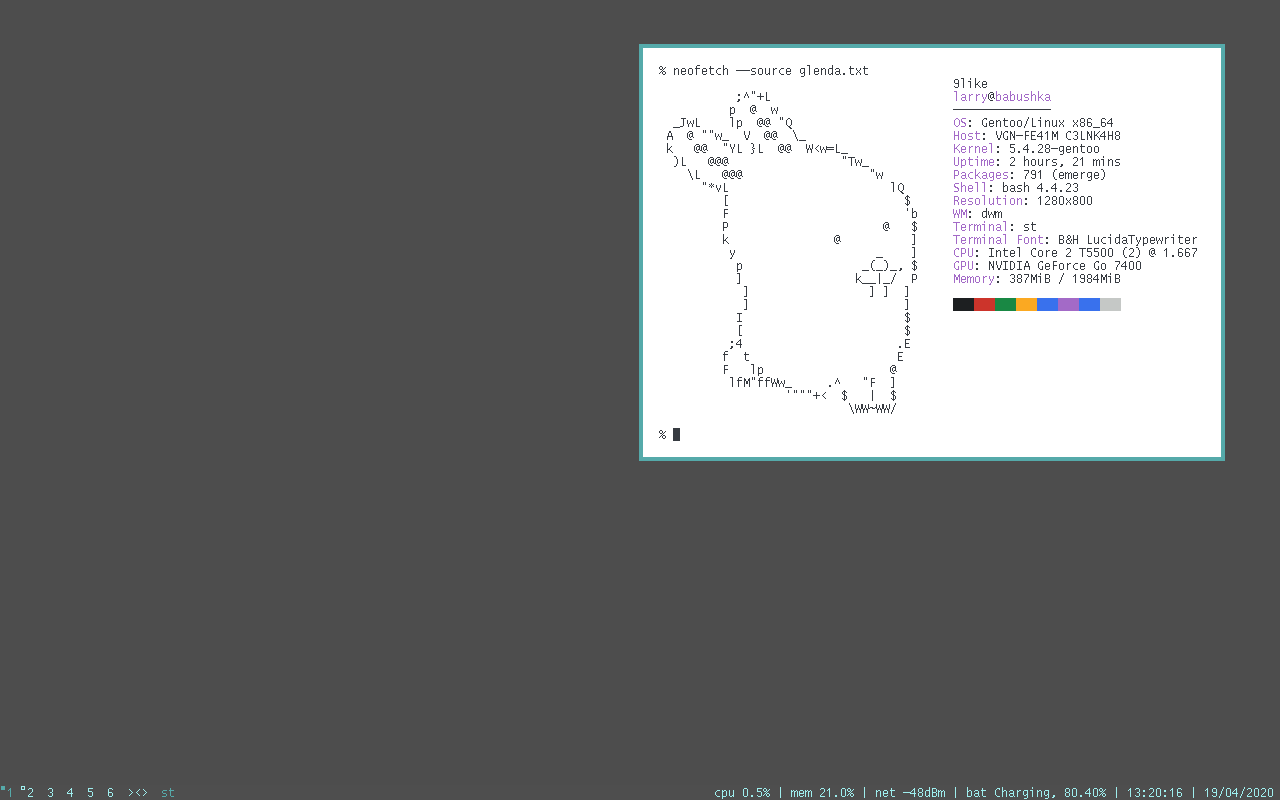
Task: Click the 'WM: dwm' line
Action: pos(978,214)
